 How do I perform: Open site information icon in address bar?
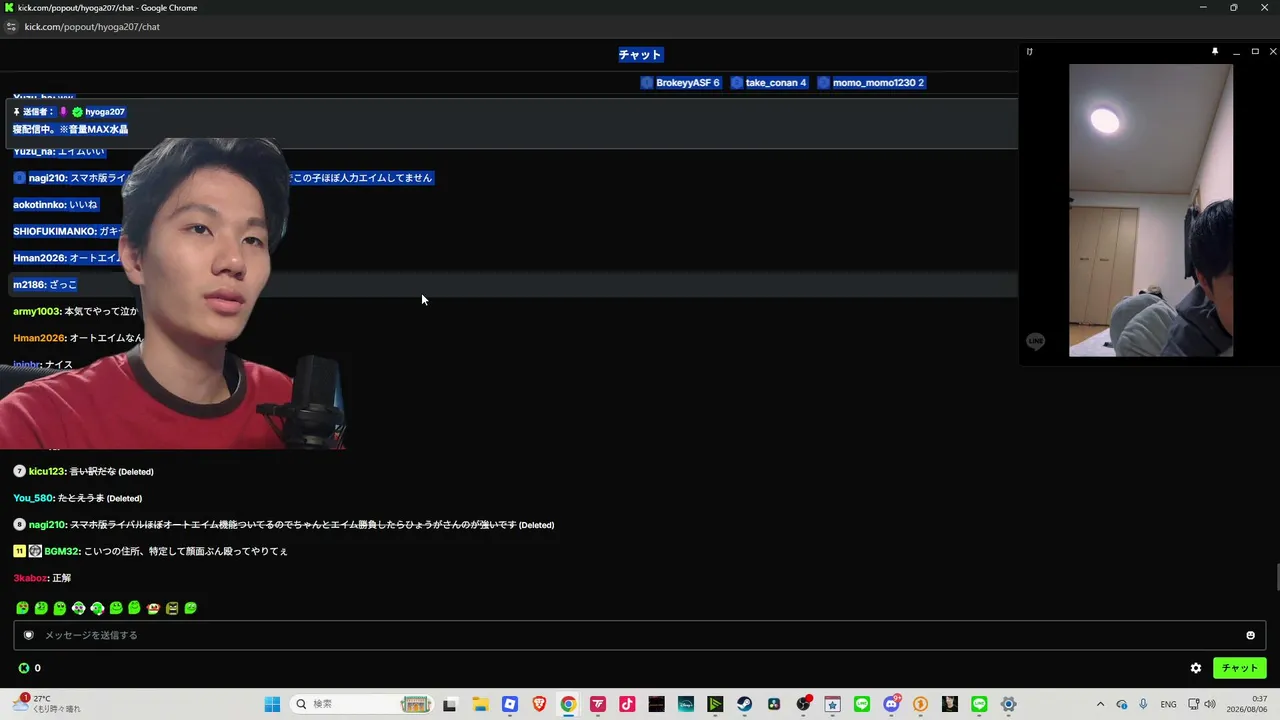tap(11, 27)
